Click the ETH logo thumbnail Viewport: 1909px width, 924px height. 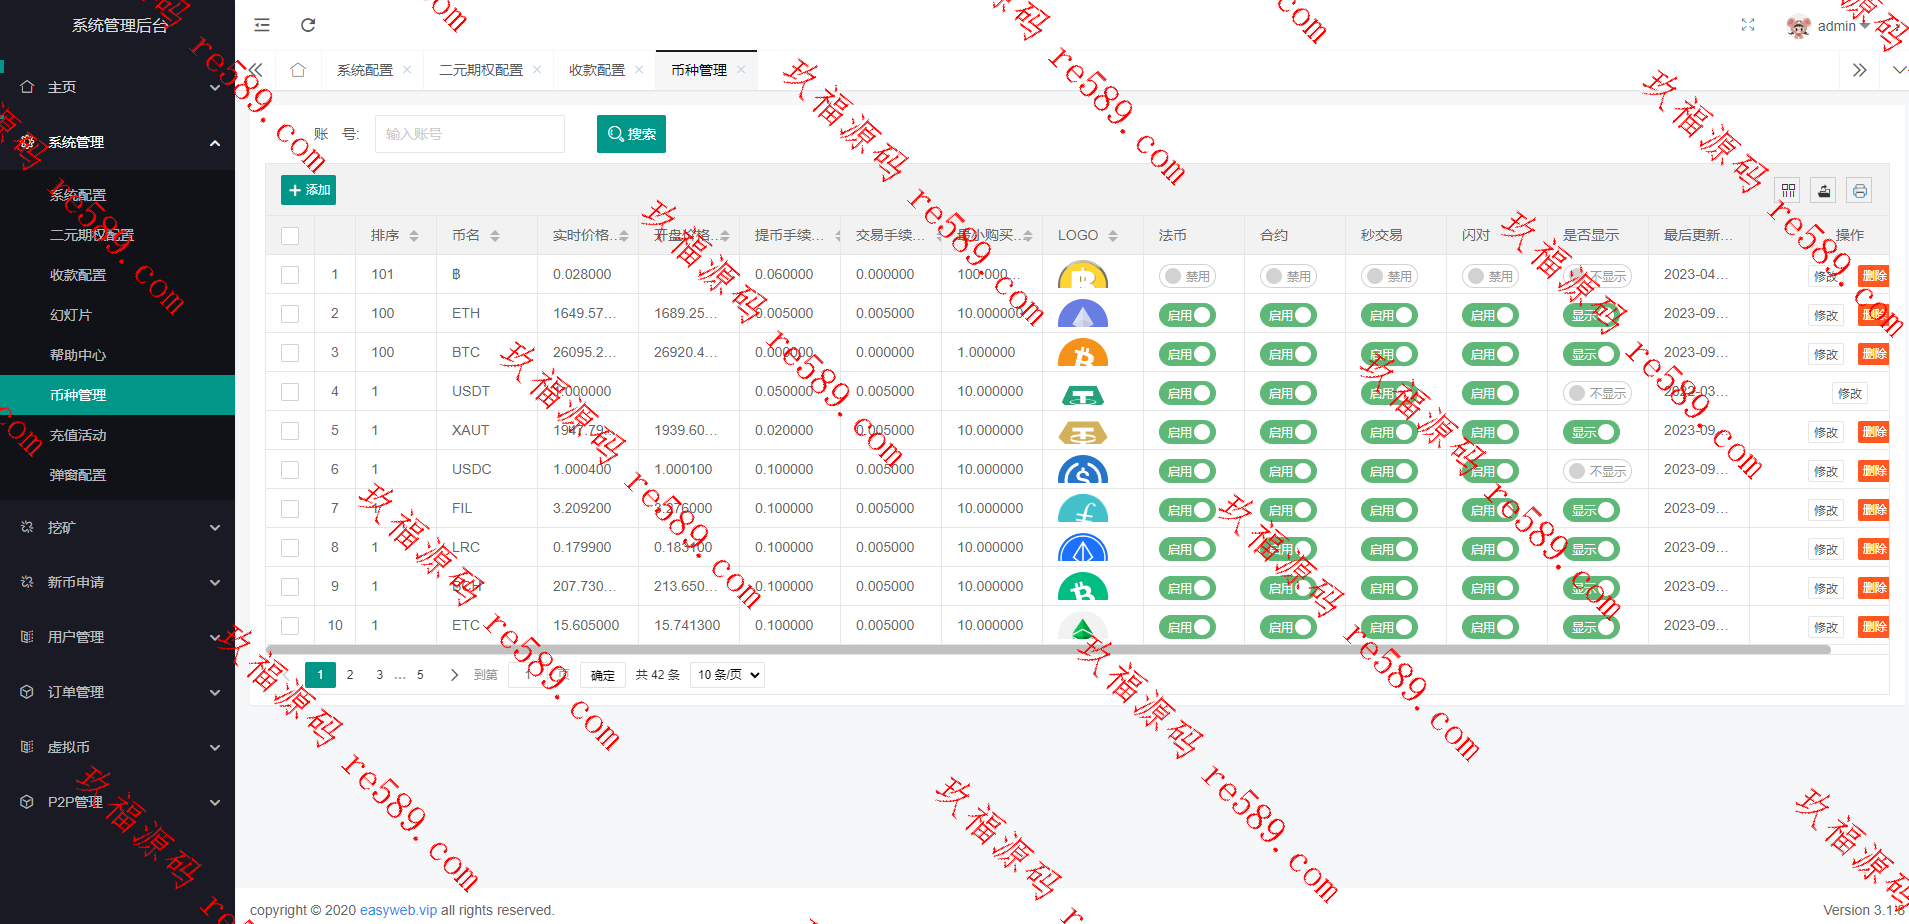(1083, 314)
